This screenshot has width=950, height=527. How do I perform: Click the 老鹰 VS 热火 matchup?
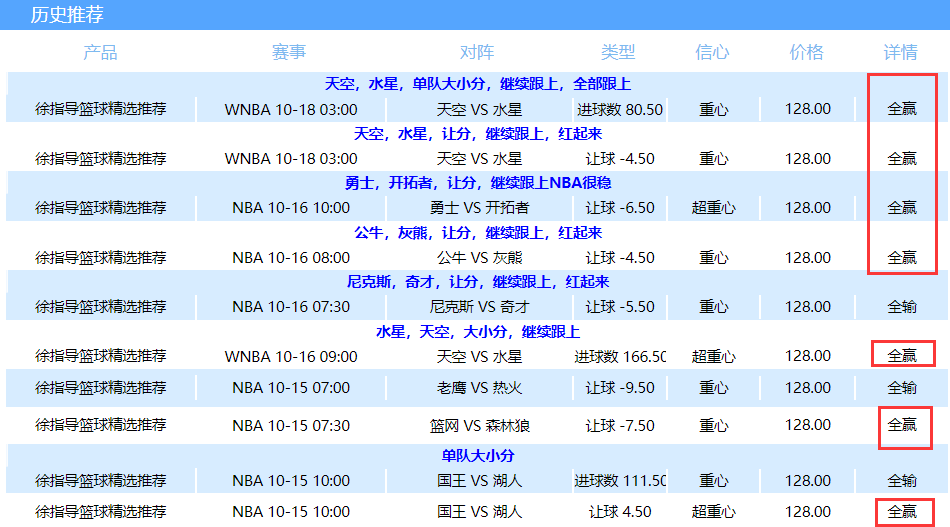[x=479, y=388]
